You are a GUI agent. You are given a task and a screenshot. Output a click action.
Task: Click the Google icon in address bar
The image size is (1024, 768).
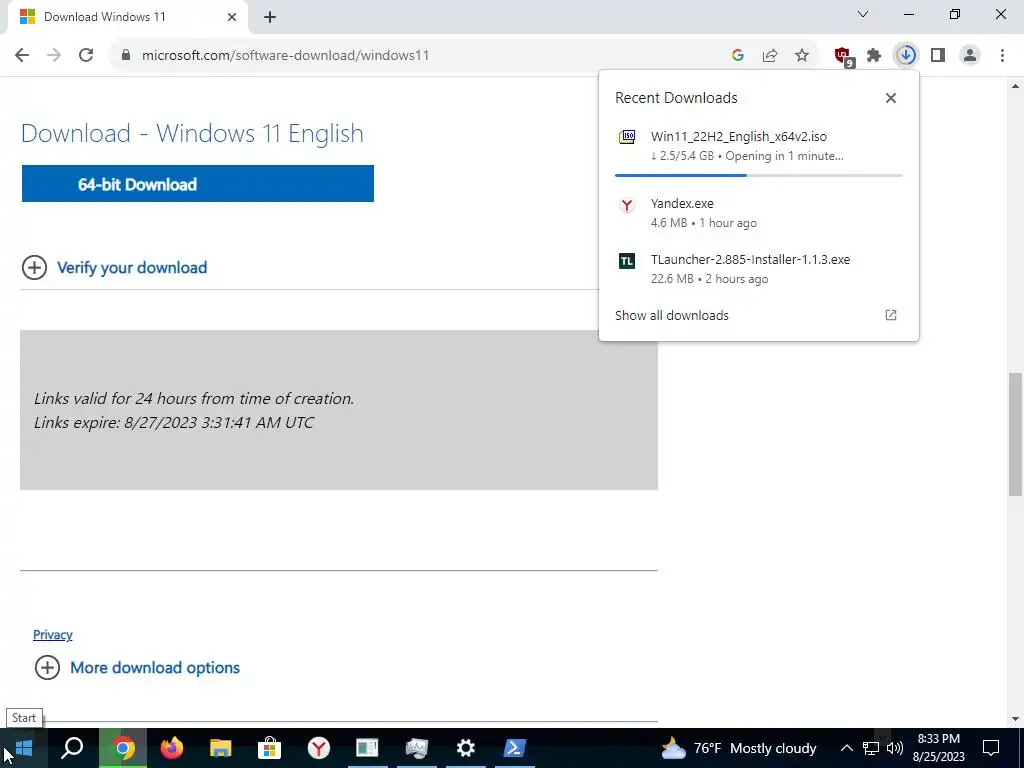pos(738,56)
